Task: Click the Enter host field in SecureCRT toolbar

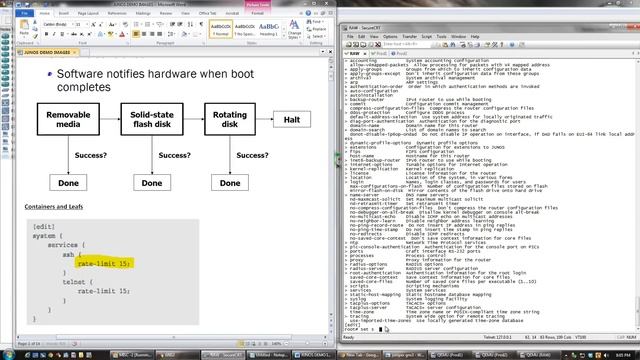Action: [x=406, y=44]
